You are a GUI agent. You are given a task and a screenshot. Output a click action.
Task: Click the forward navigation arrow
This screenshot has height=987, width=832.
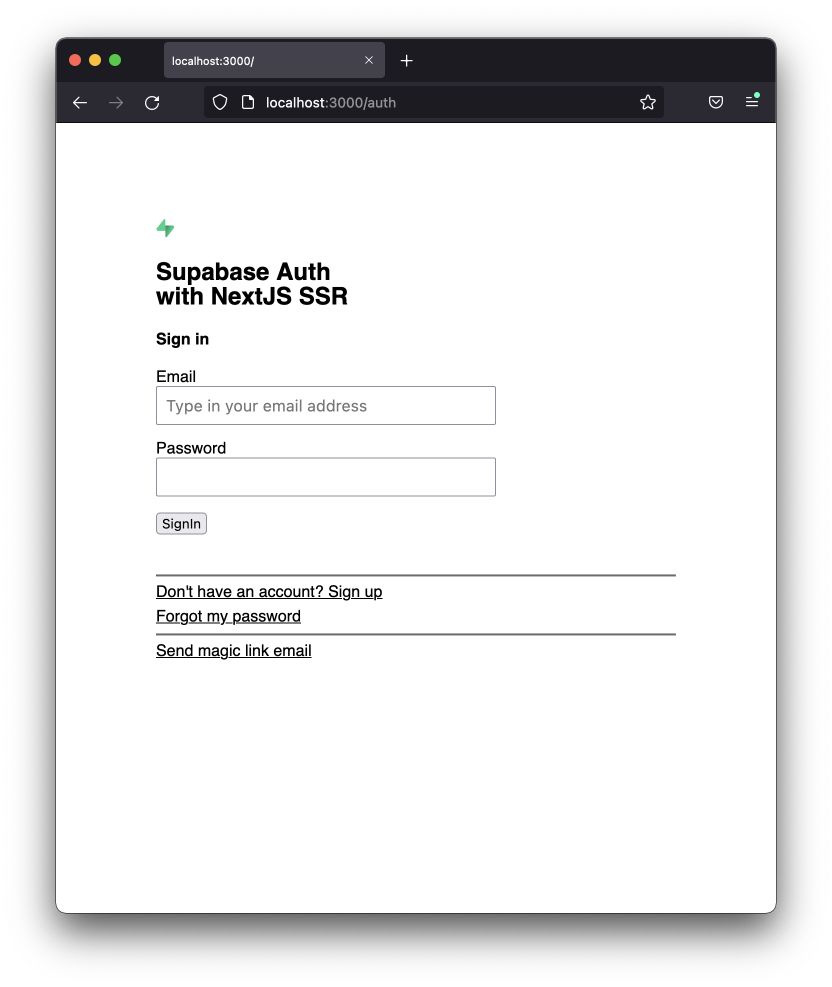116,102
